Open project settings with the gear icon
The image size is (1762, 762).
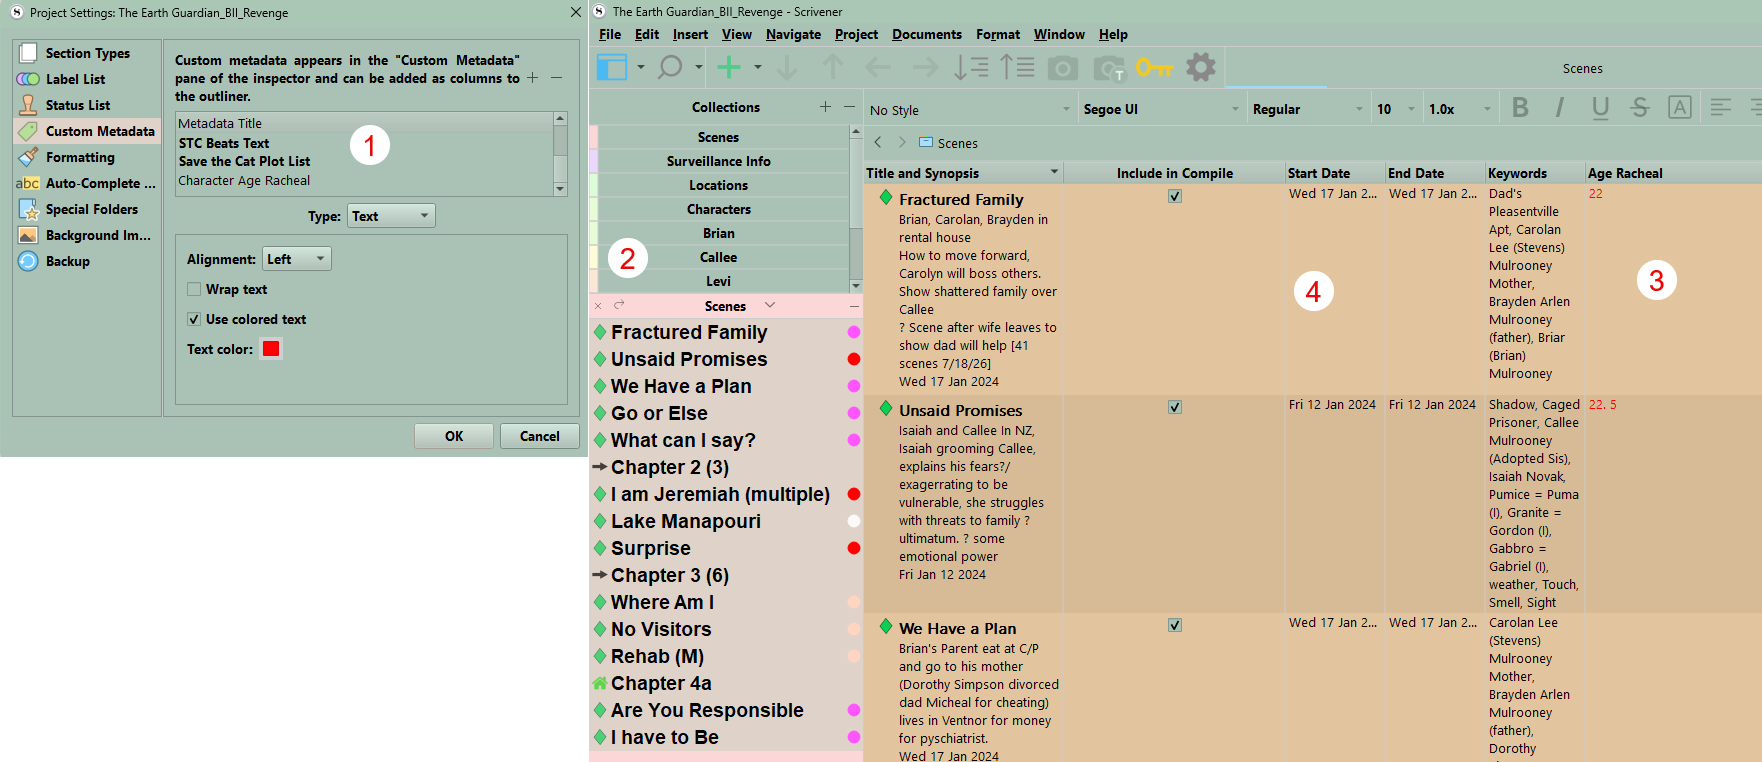pos(1201,67)
